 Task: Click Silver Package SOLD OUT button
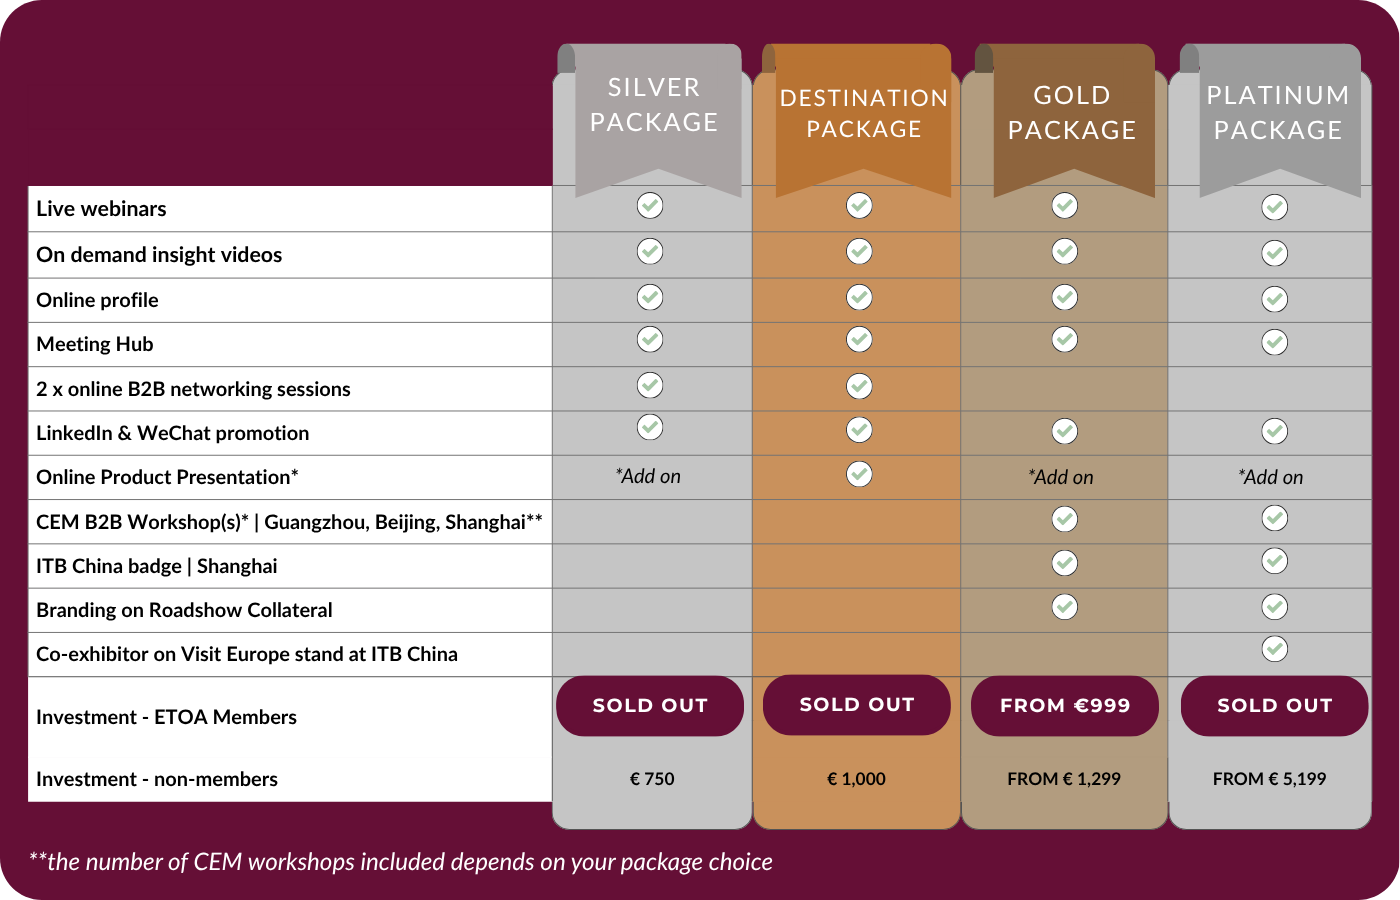click(650, 706)
